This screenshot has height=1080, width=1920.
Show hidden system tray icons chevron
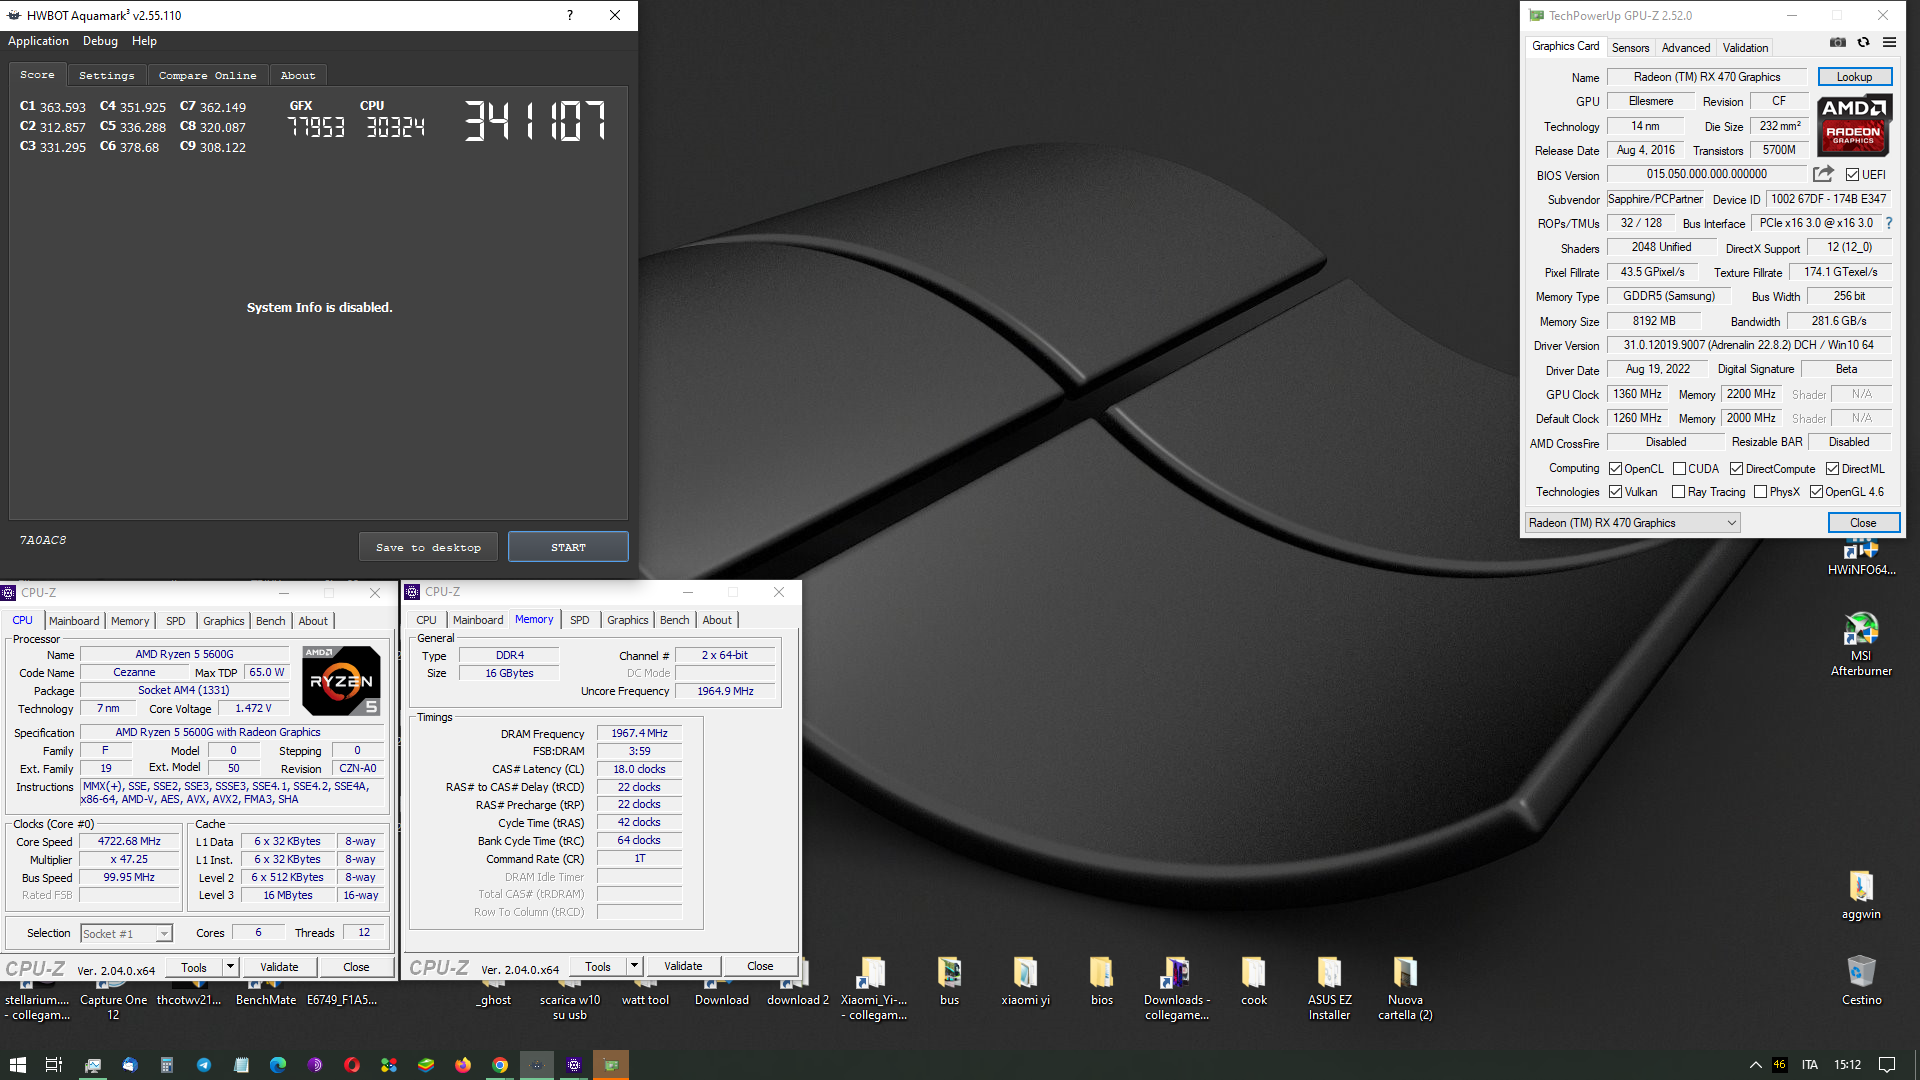(1755, 1065)
